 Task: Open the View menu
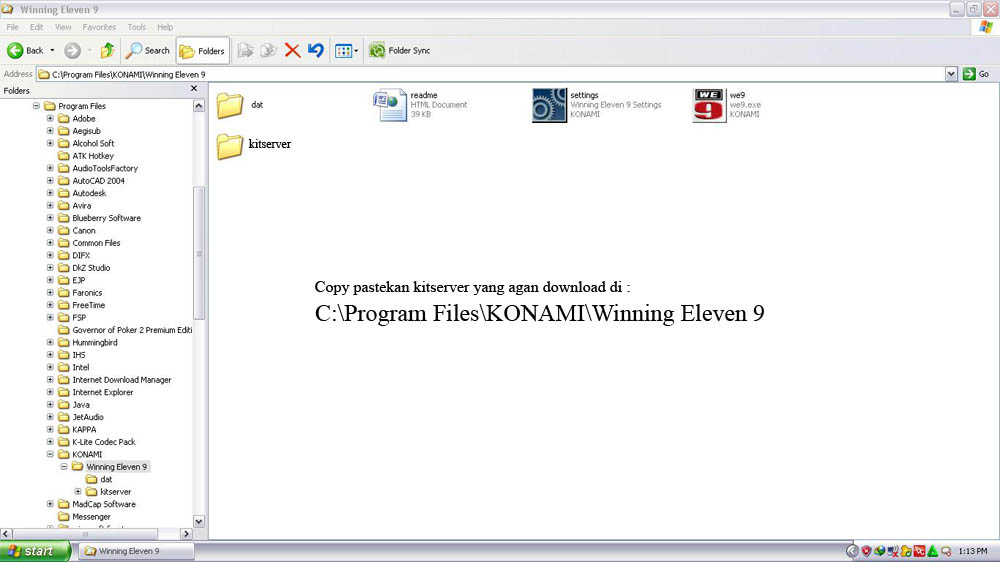tap(63, 27)
